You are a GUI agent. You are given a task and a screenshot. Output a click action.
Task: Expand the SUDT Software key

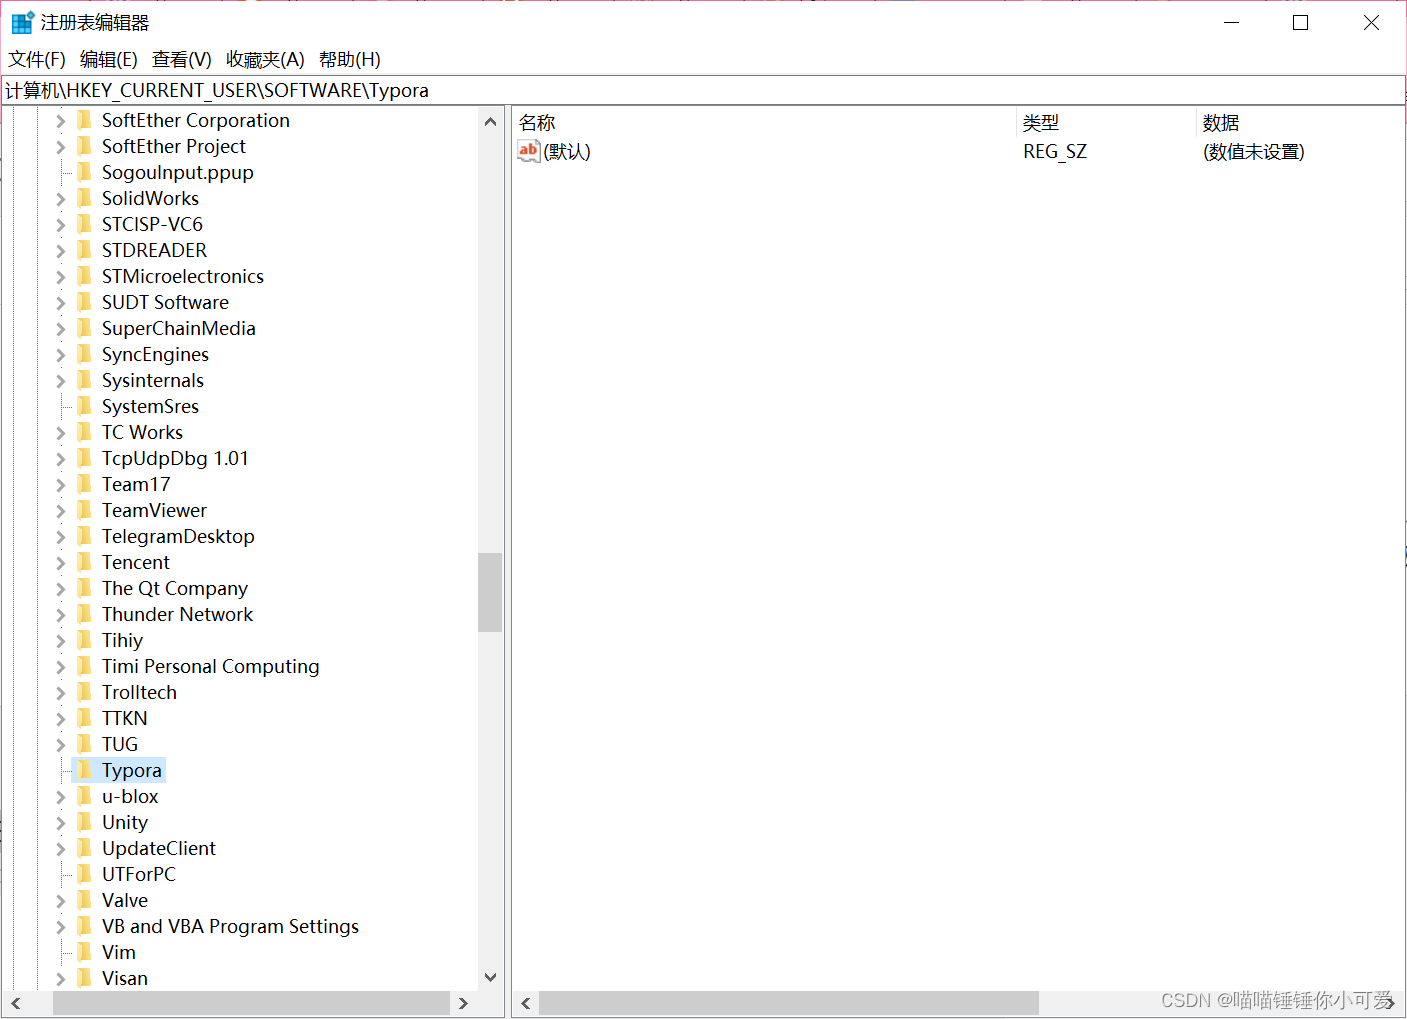(x=60, y=303)
